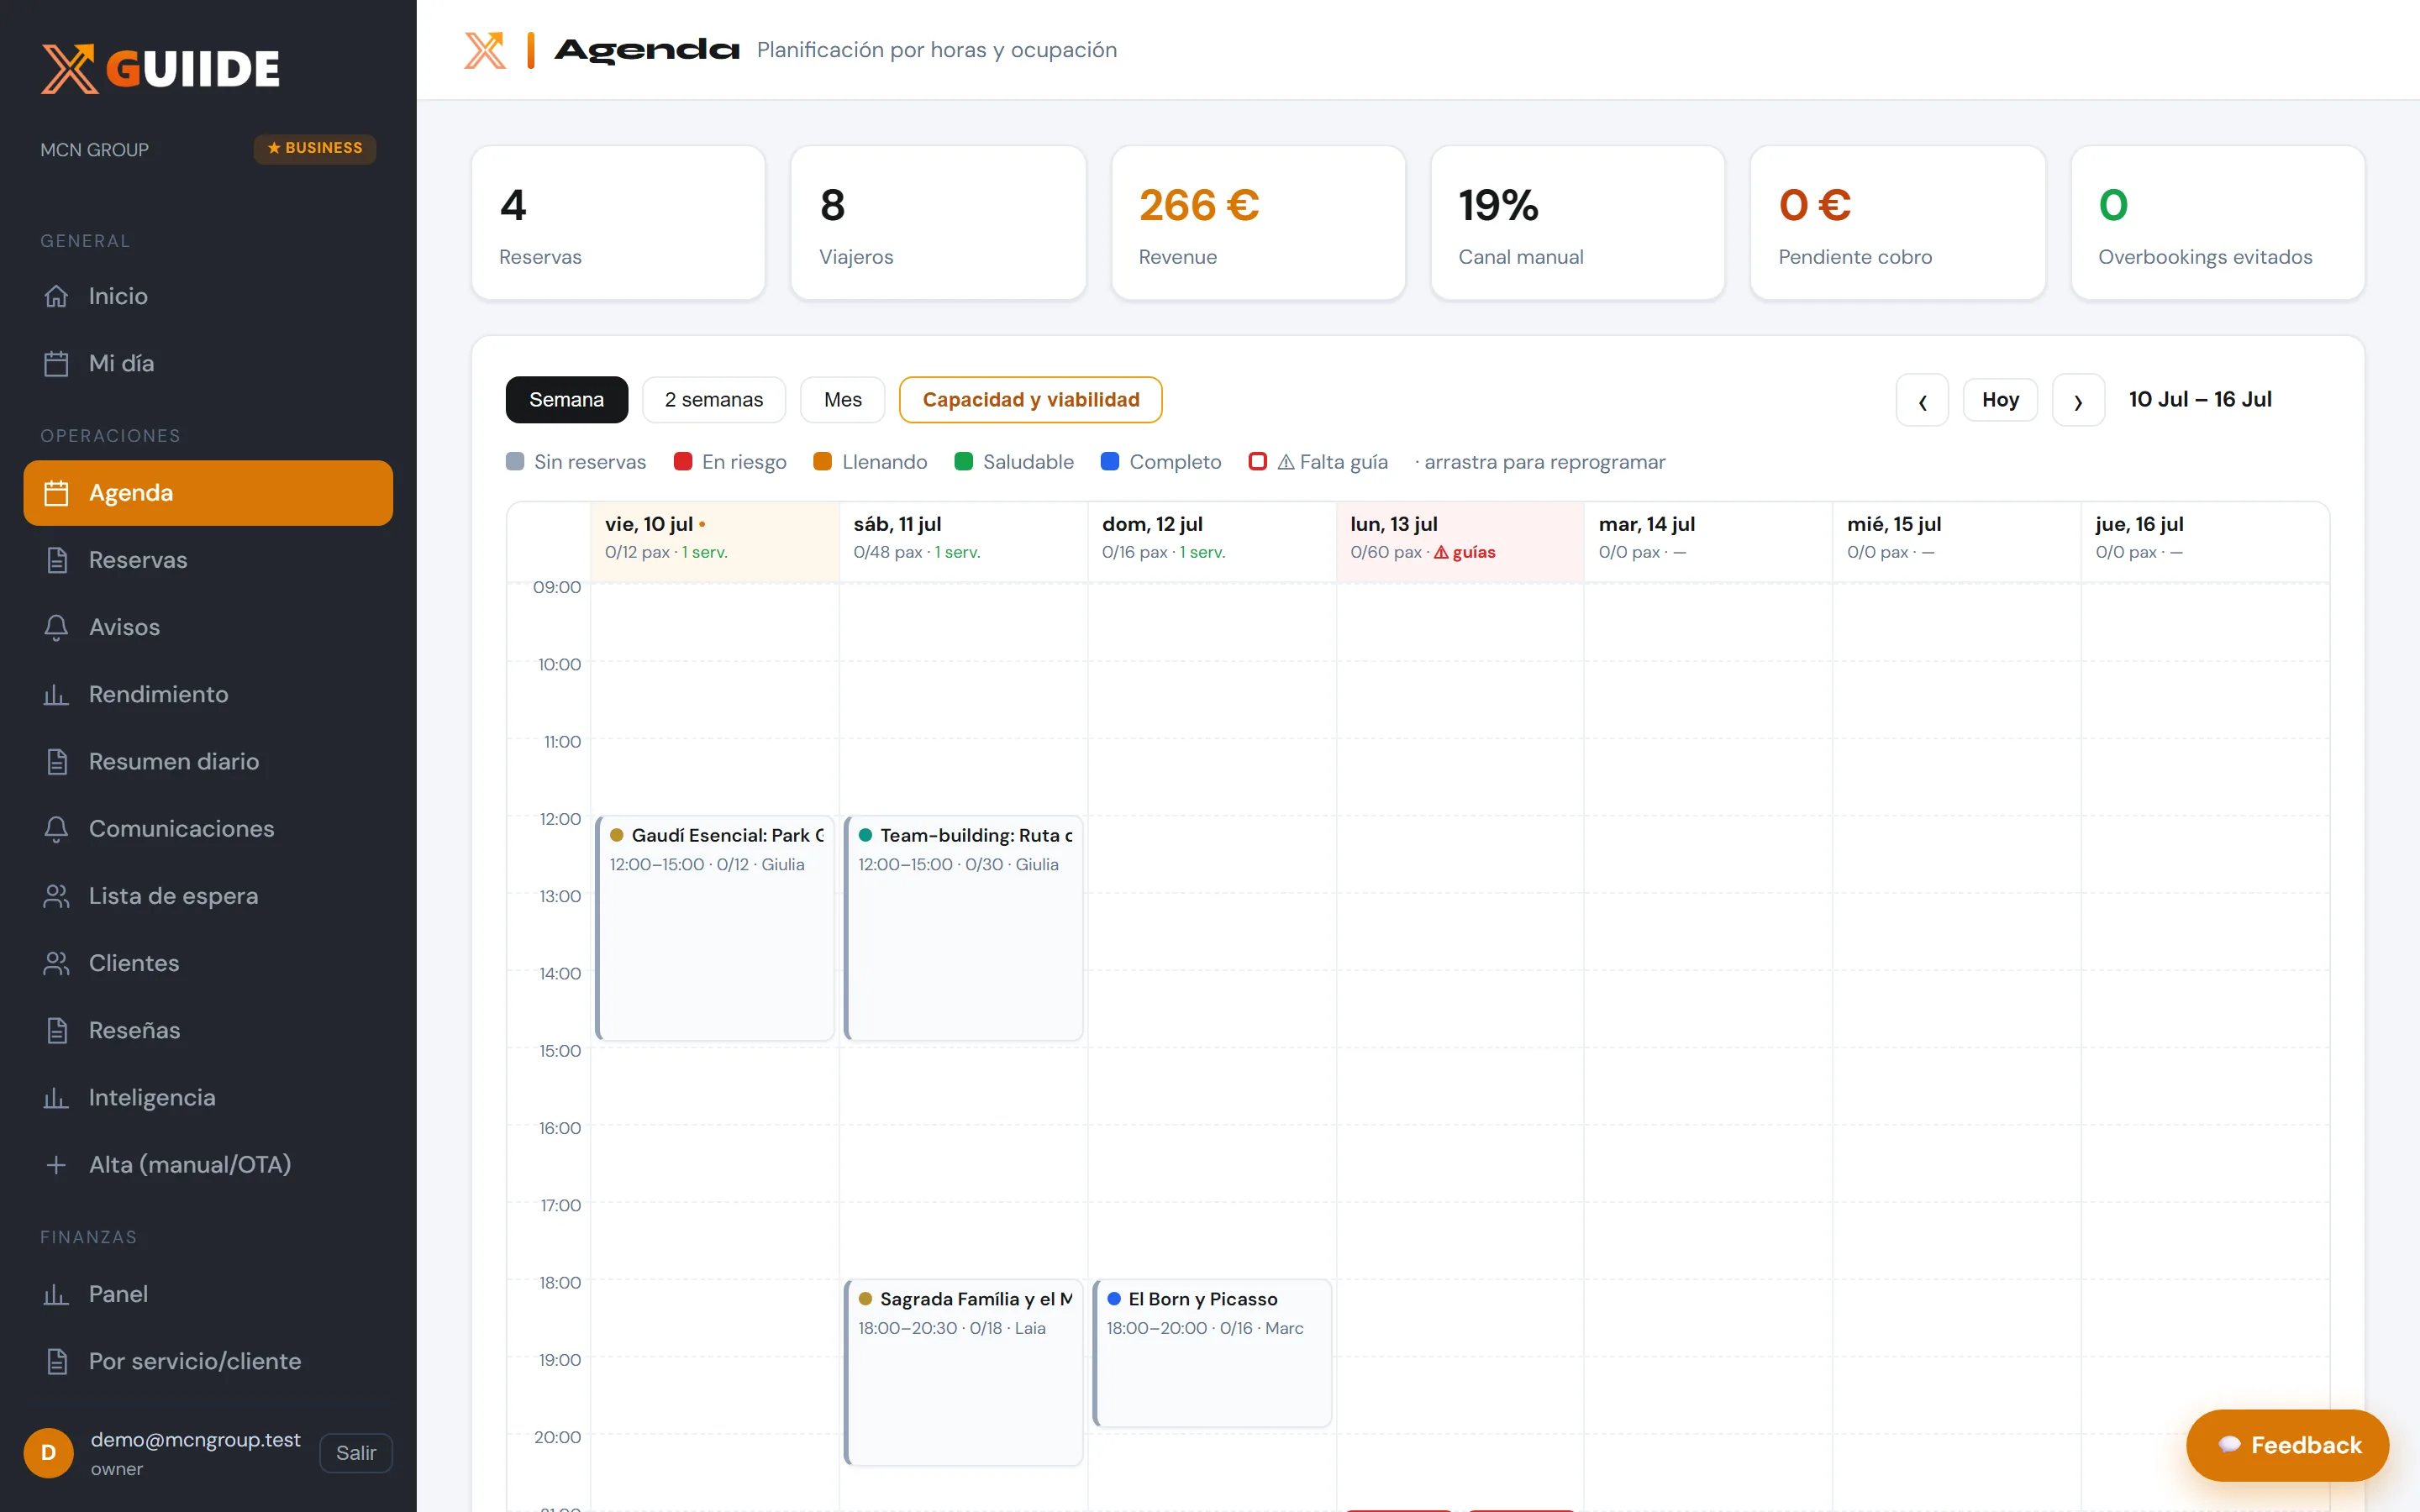Open Por servicio/cliente finance page

point(208,1361)
